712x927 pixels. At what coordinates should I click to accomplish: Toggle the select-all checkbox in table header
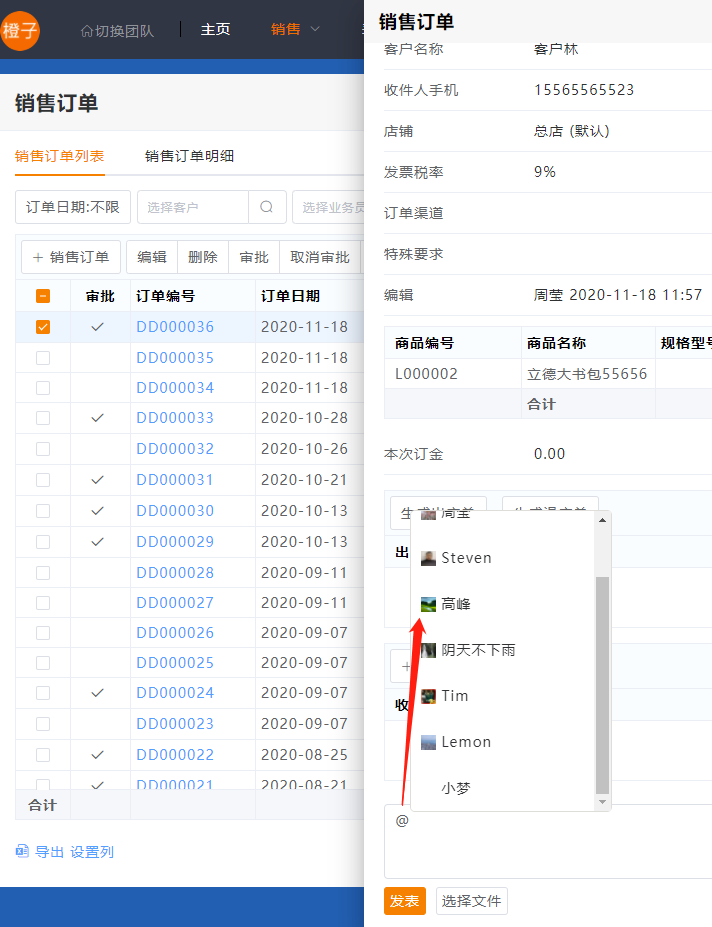pos(43,296)
